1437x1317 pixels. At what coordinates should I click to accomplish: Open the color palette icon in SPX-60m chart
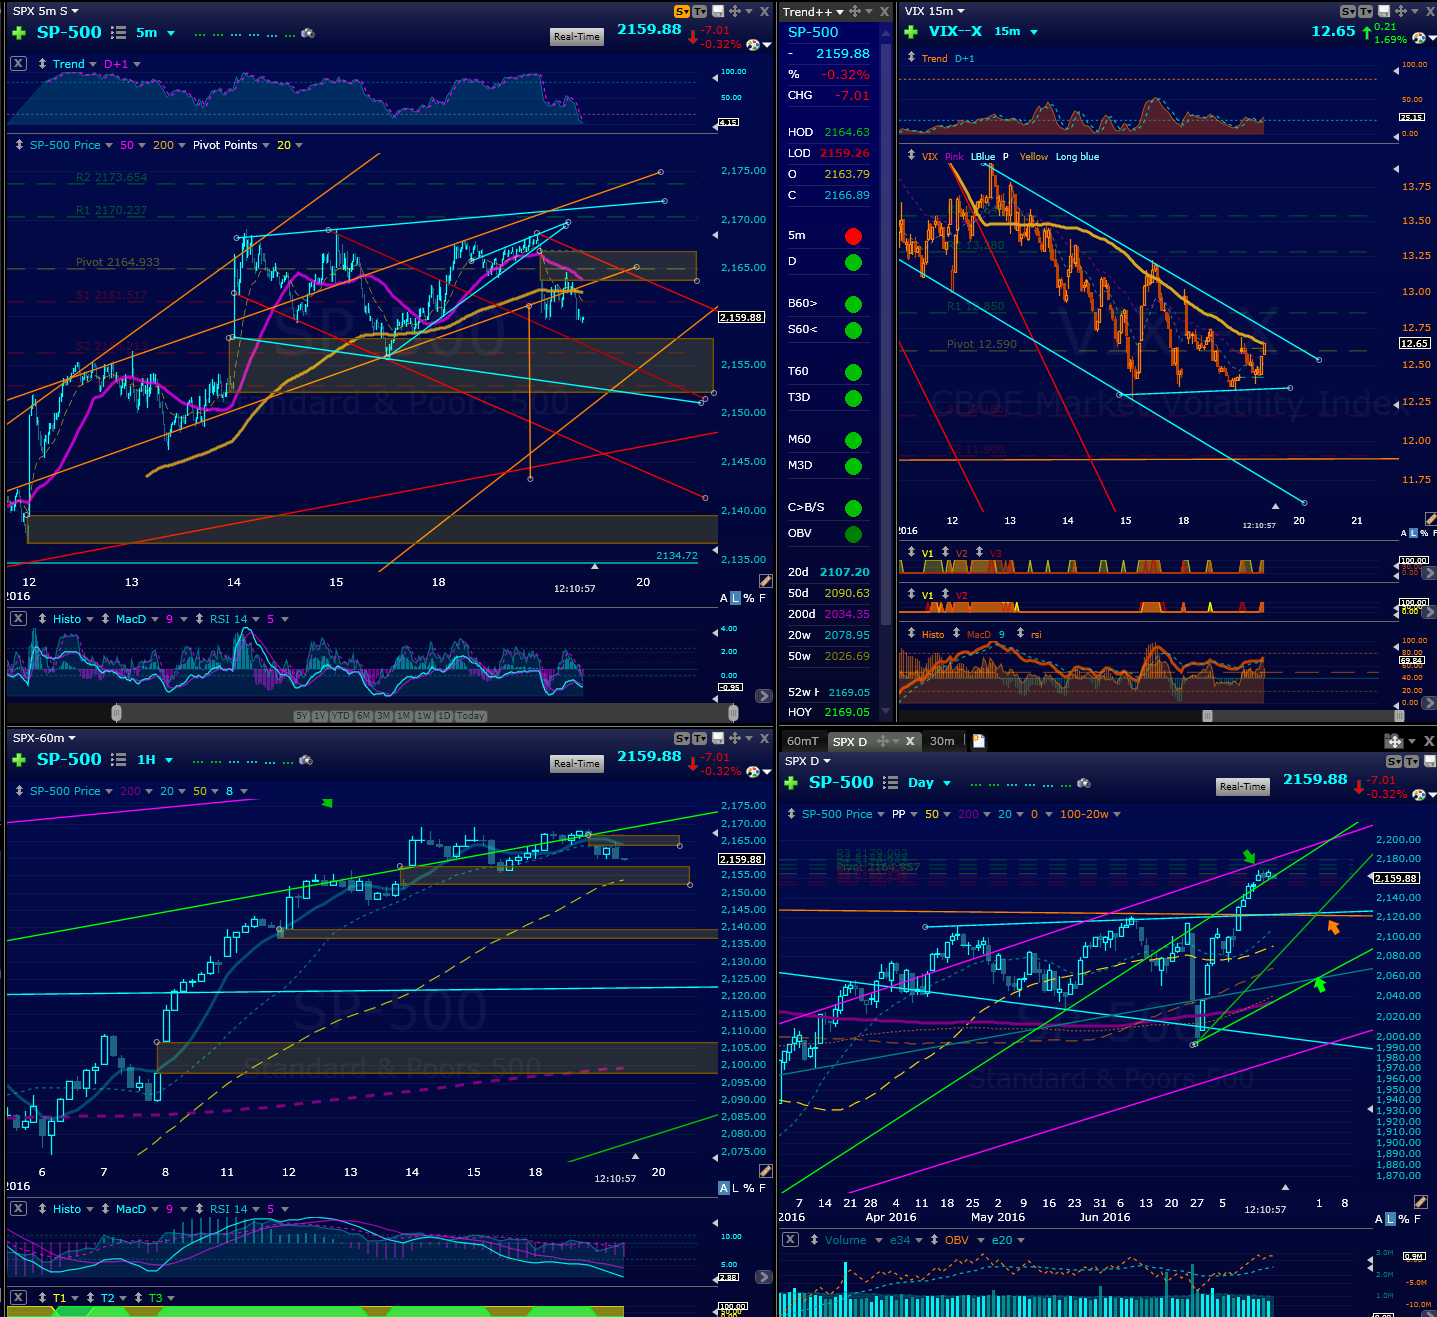(x=753, y=771)
